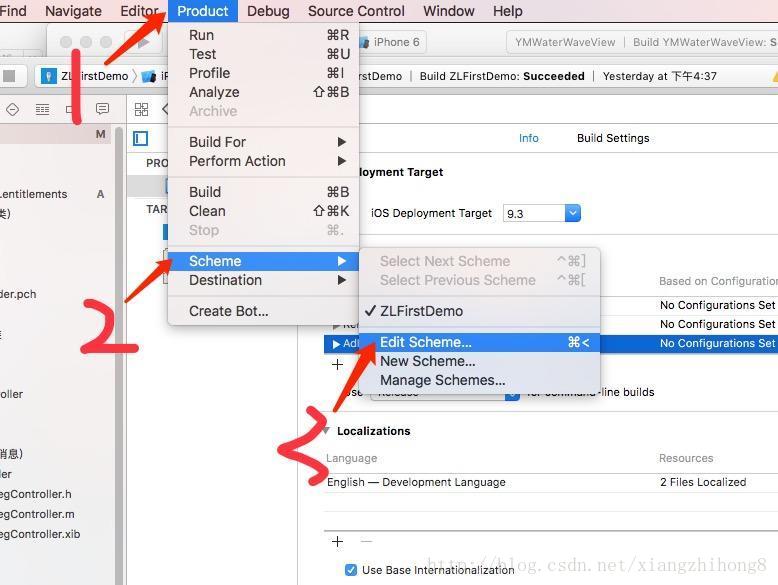
Task: Select the English — Development Language row
Action: point(551,482)
